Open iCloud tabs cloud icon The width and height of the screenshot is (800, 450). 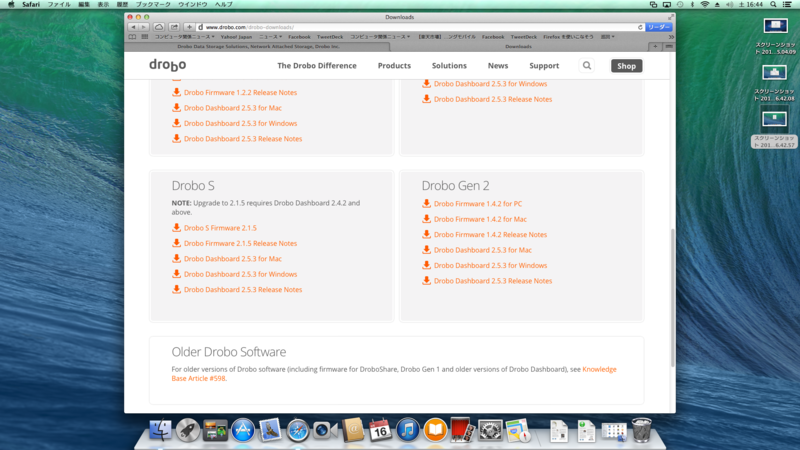159,27
